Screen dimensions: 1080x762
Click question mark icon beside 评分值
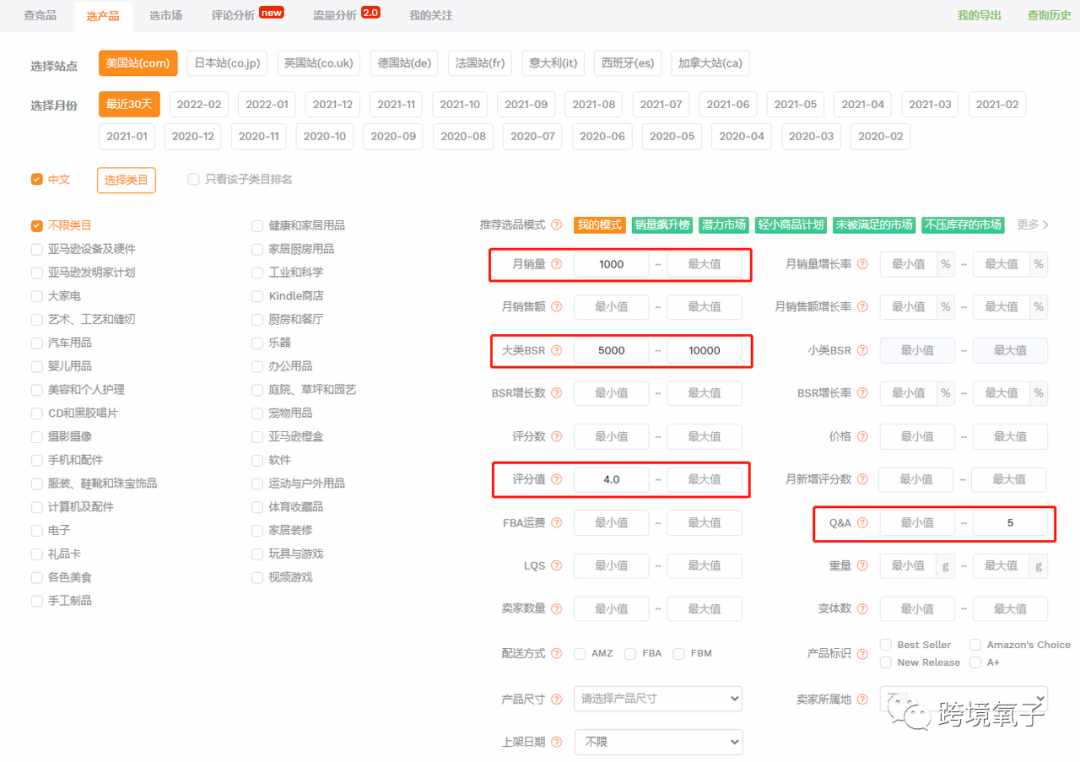(x=557, y=479)
